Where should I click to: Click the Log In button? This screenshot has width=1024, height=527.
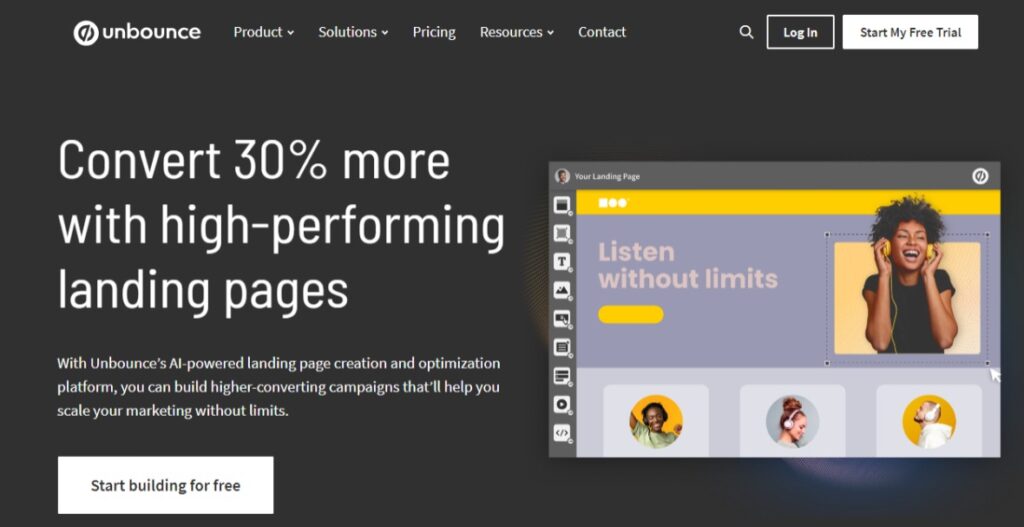point(800,32)
